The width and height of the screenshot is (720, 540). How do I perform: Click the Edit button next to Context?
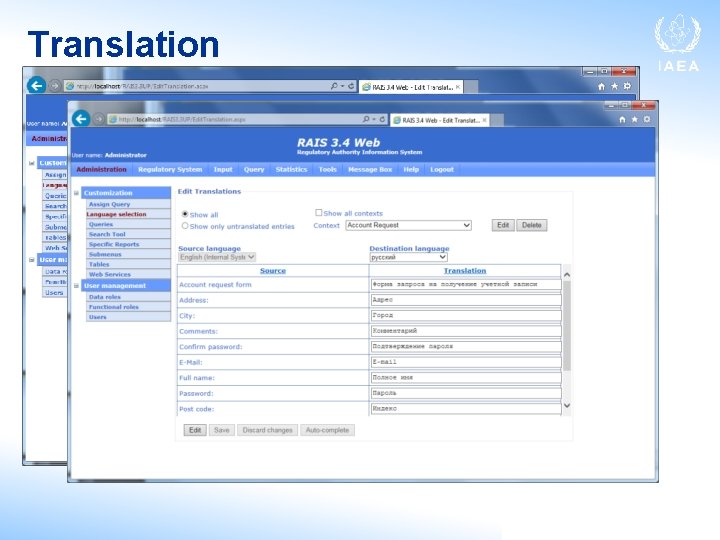(x=503, y=225)
